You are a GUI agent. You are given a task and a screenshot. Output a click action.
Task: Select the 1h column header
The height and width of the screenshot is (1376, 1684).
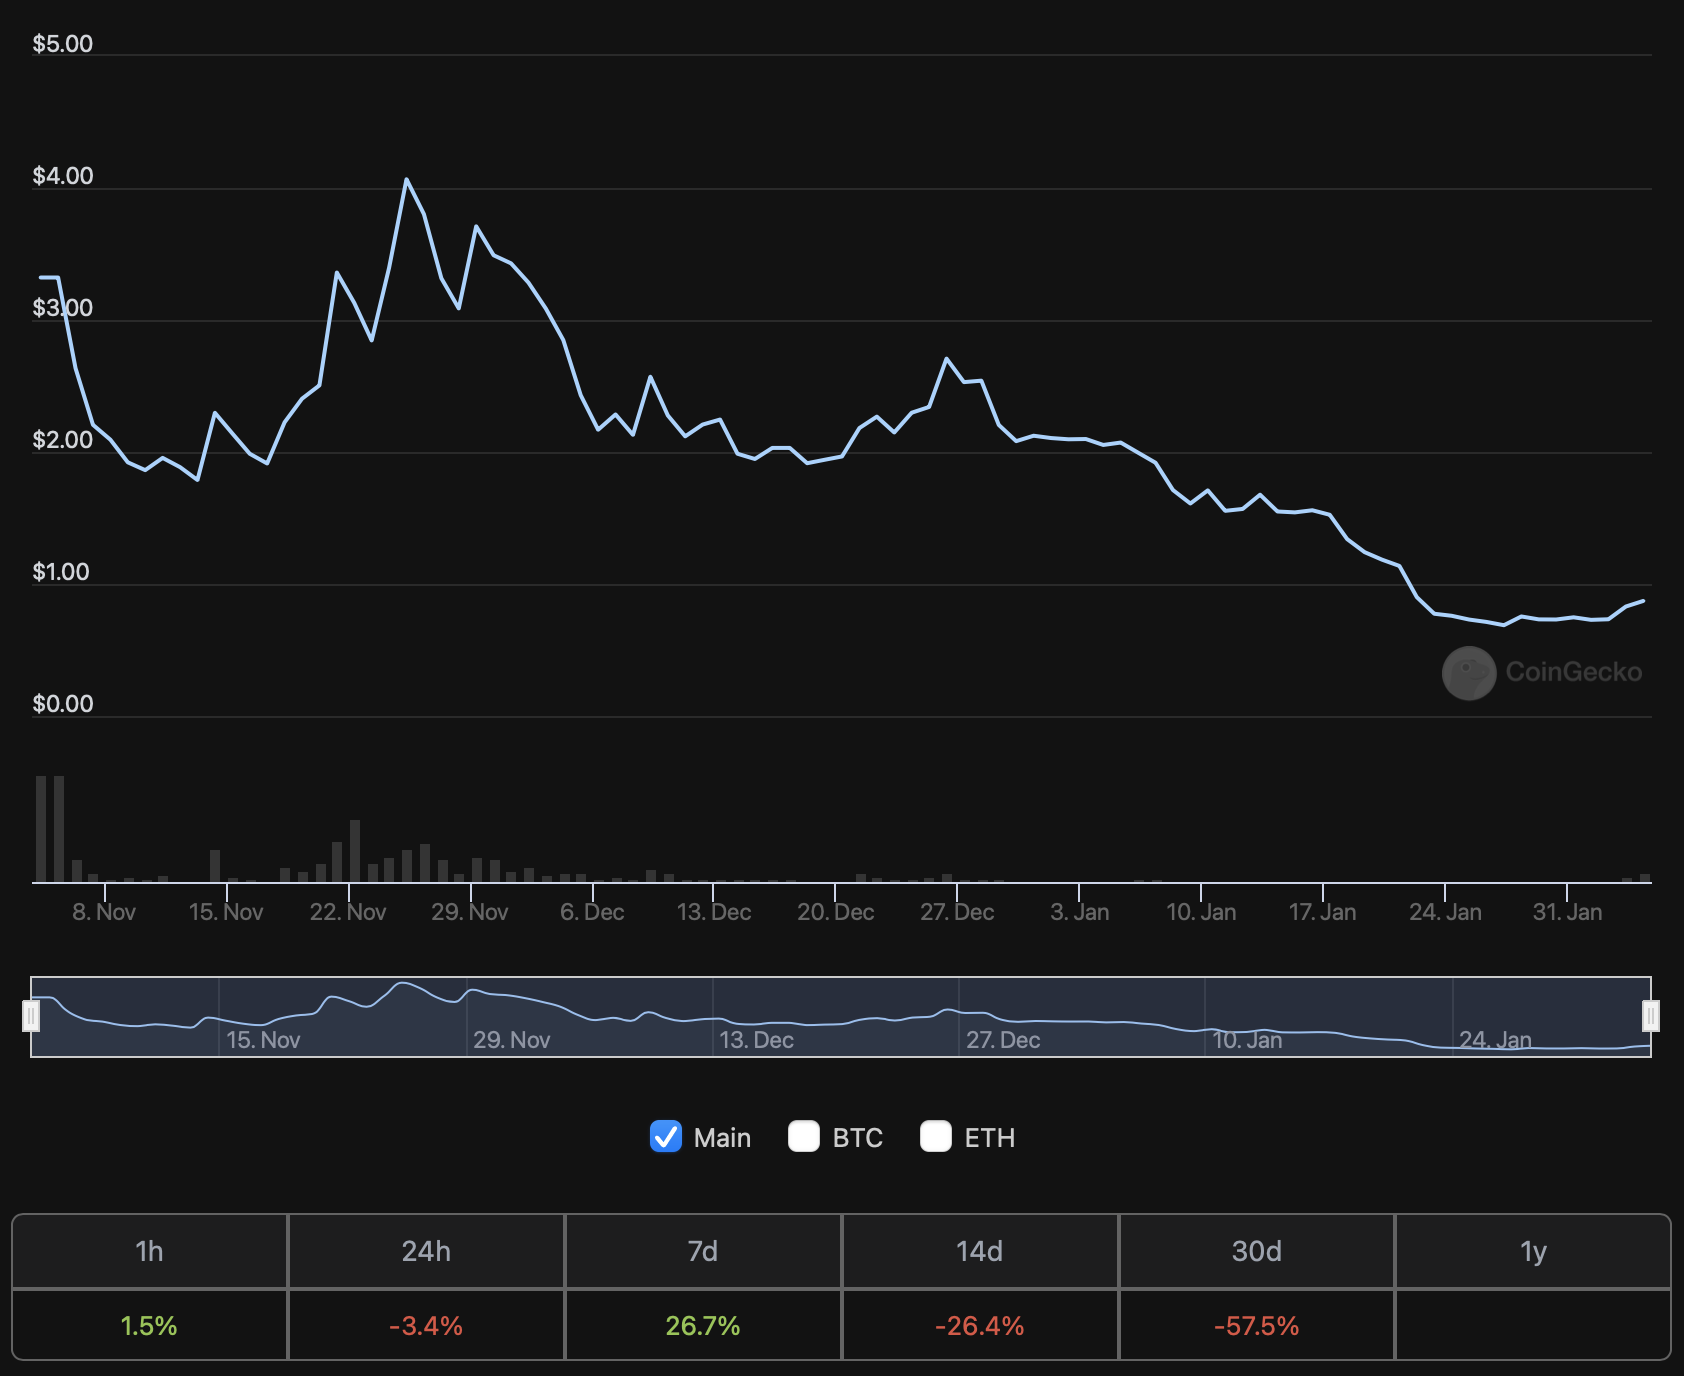pos(149,1251)
